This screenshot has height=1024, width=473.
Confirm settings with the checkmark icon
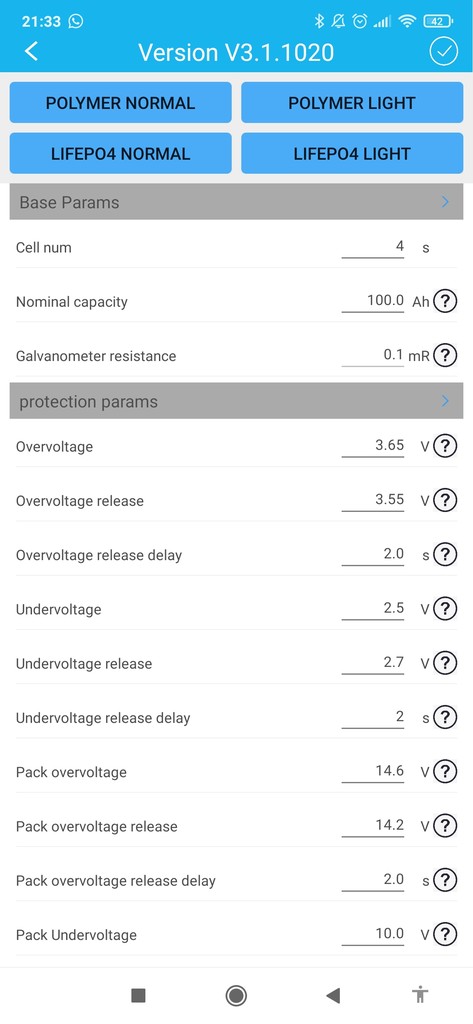(x=444, y=52)
